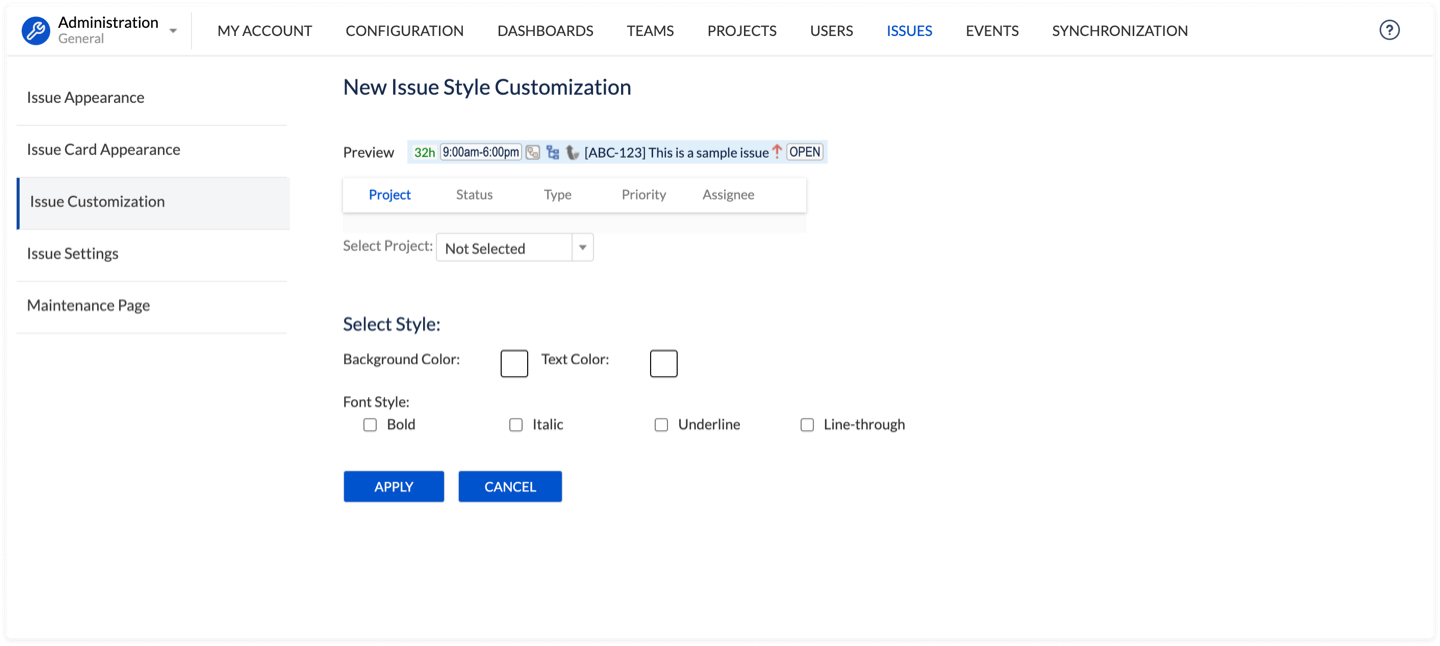Click the link icon in preview
The width and height of the screenshot is (1440, 646).
coord(533,153)
